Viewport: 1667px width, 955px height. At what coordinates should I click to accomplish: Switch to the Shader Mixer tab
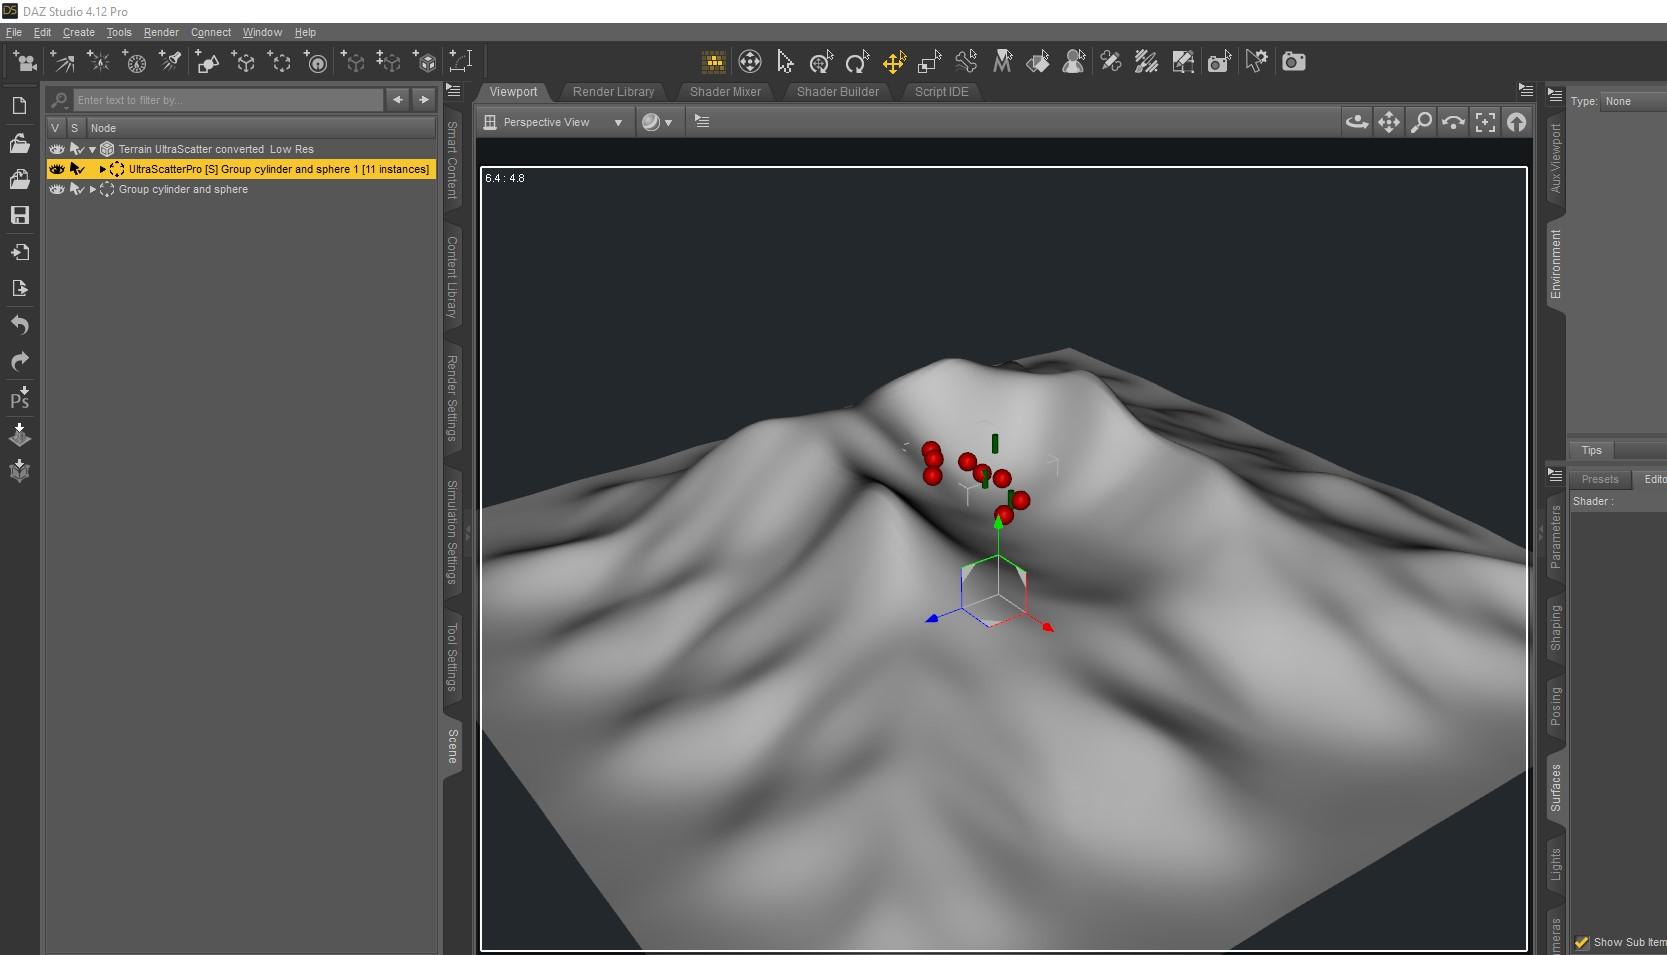pos(725,91)
